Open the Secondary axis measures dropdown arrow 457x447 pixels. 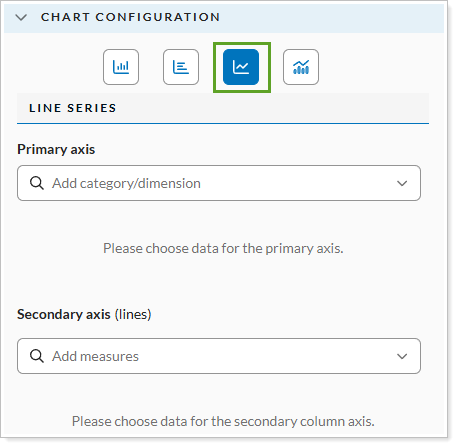point(402,356)
